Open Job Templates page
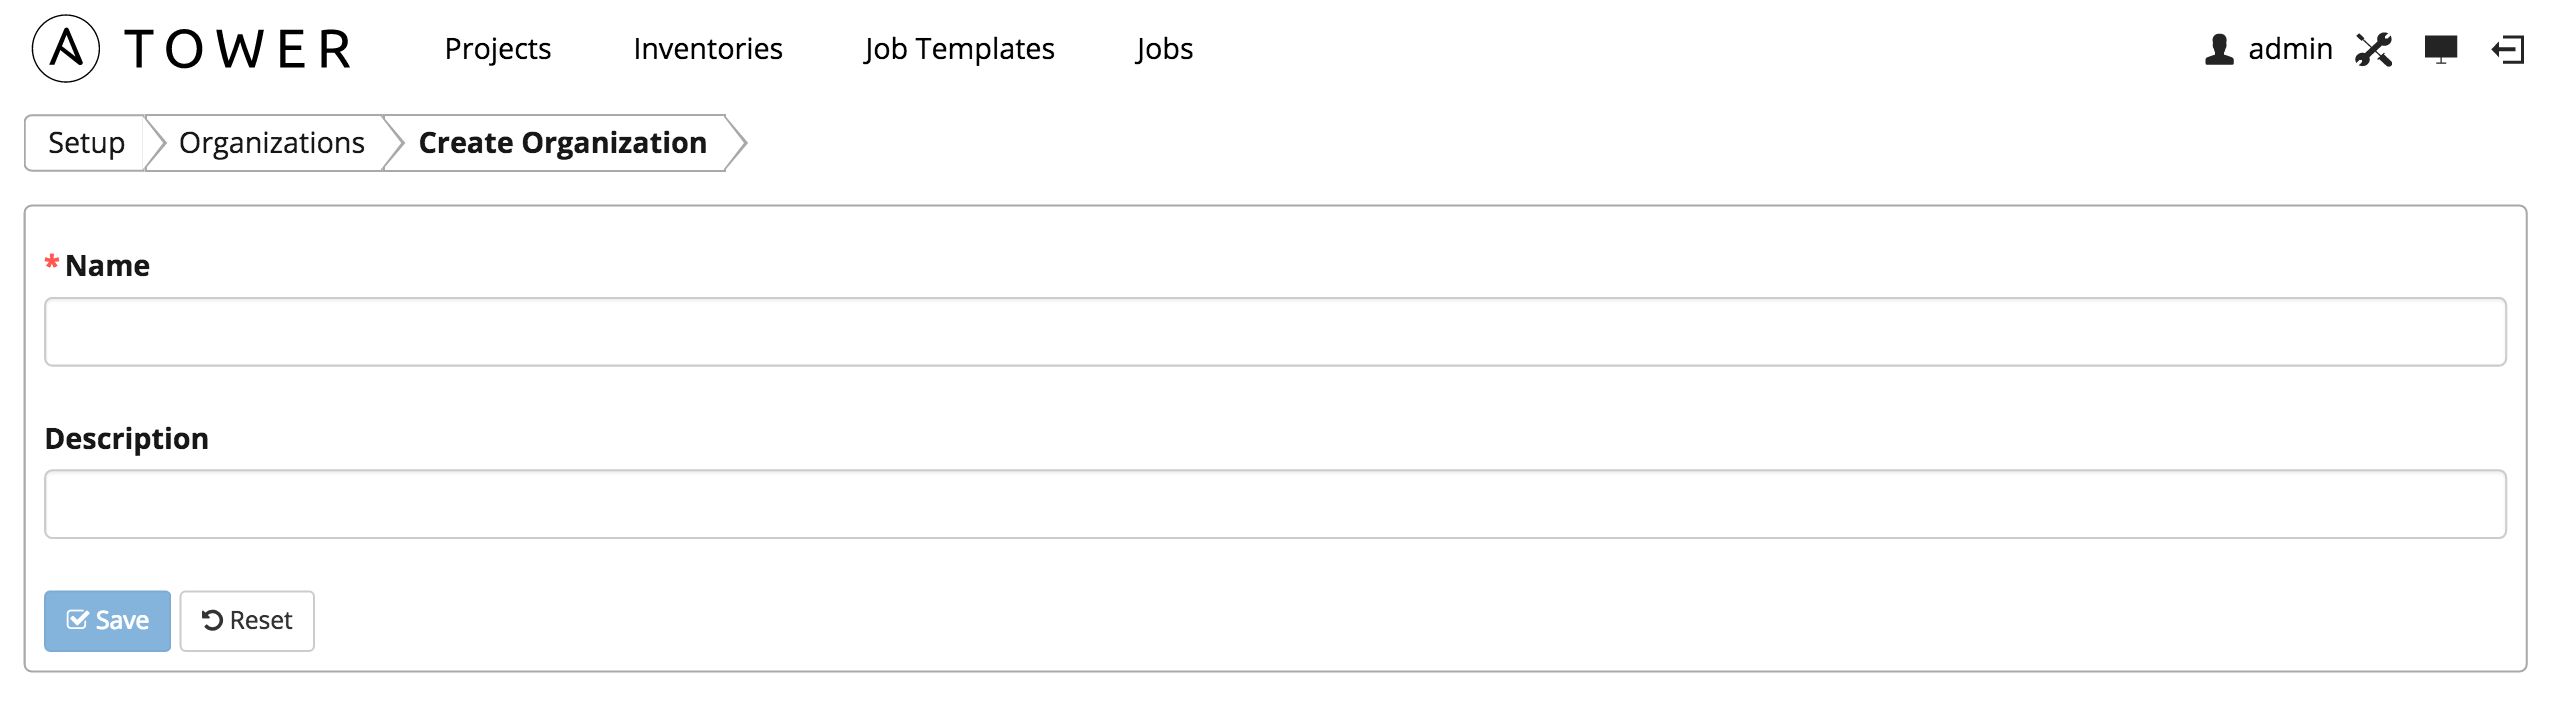 point(959,49)
